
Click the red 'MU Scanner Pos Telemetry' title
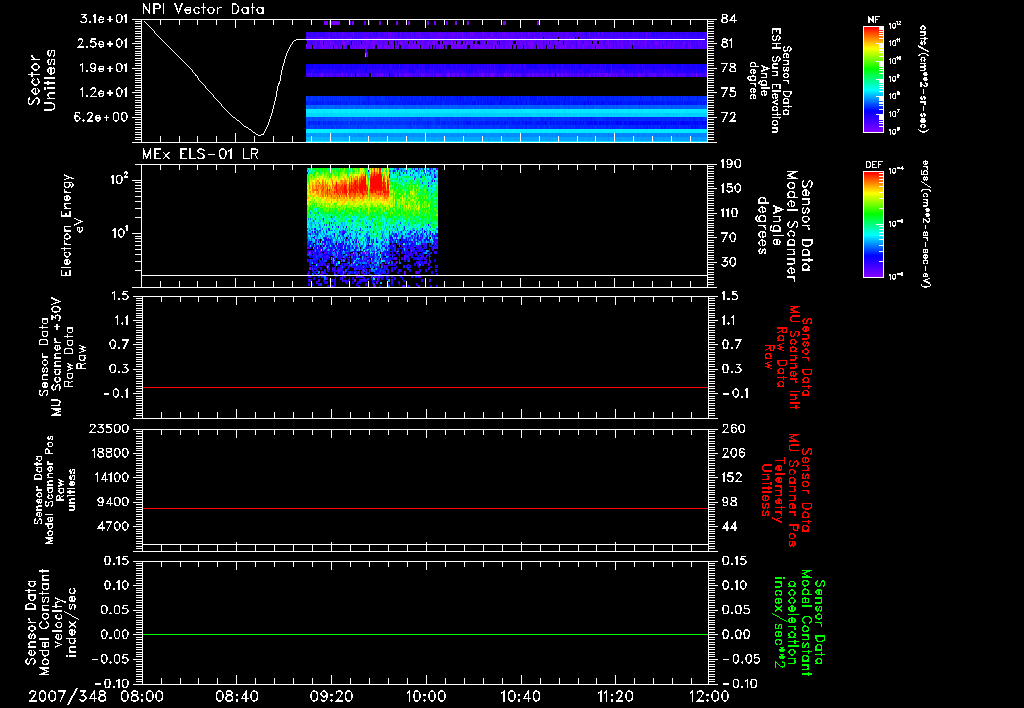[786, 490]
